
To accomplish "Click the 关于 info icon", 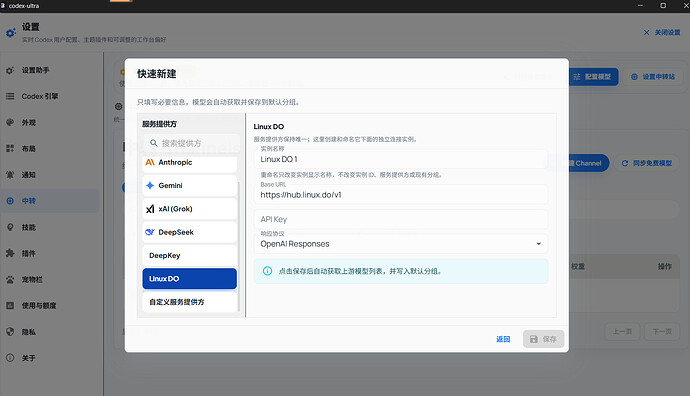I will pyautogui.click(x=10, y=358).
